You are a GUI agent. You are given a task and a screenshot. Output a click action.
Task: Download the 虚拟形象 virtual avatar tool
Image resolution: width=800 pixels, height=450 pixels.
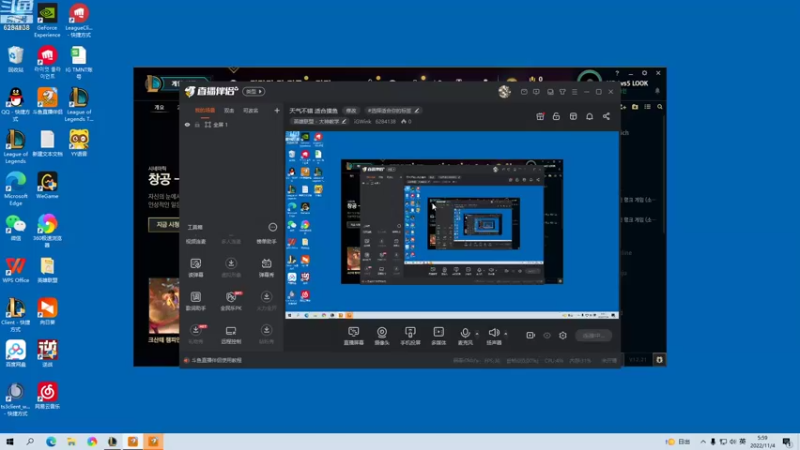pyautogui.click(x=231, y=267)
